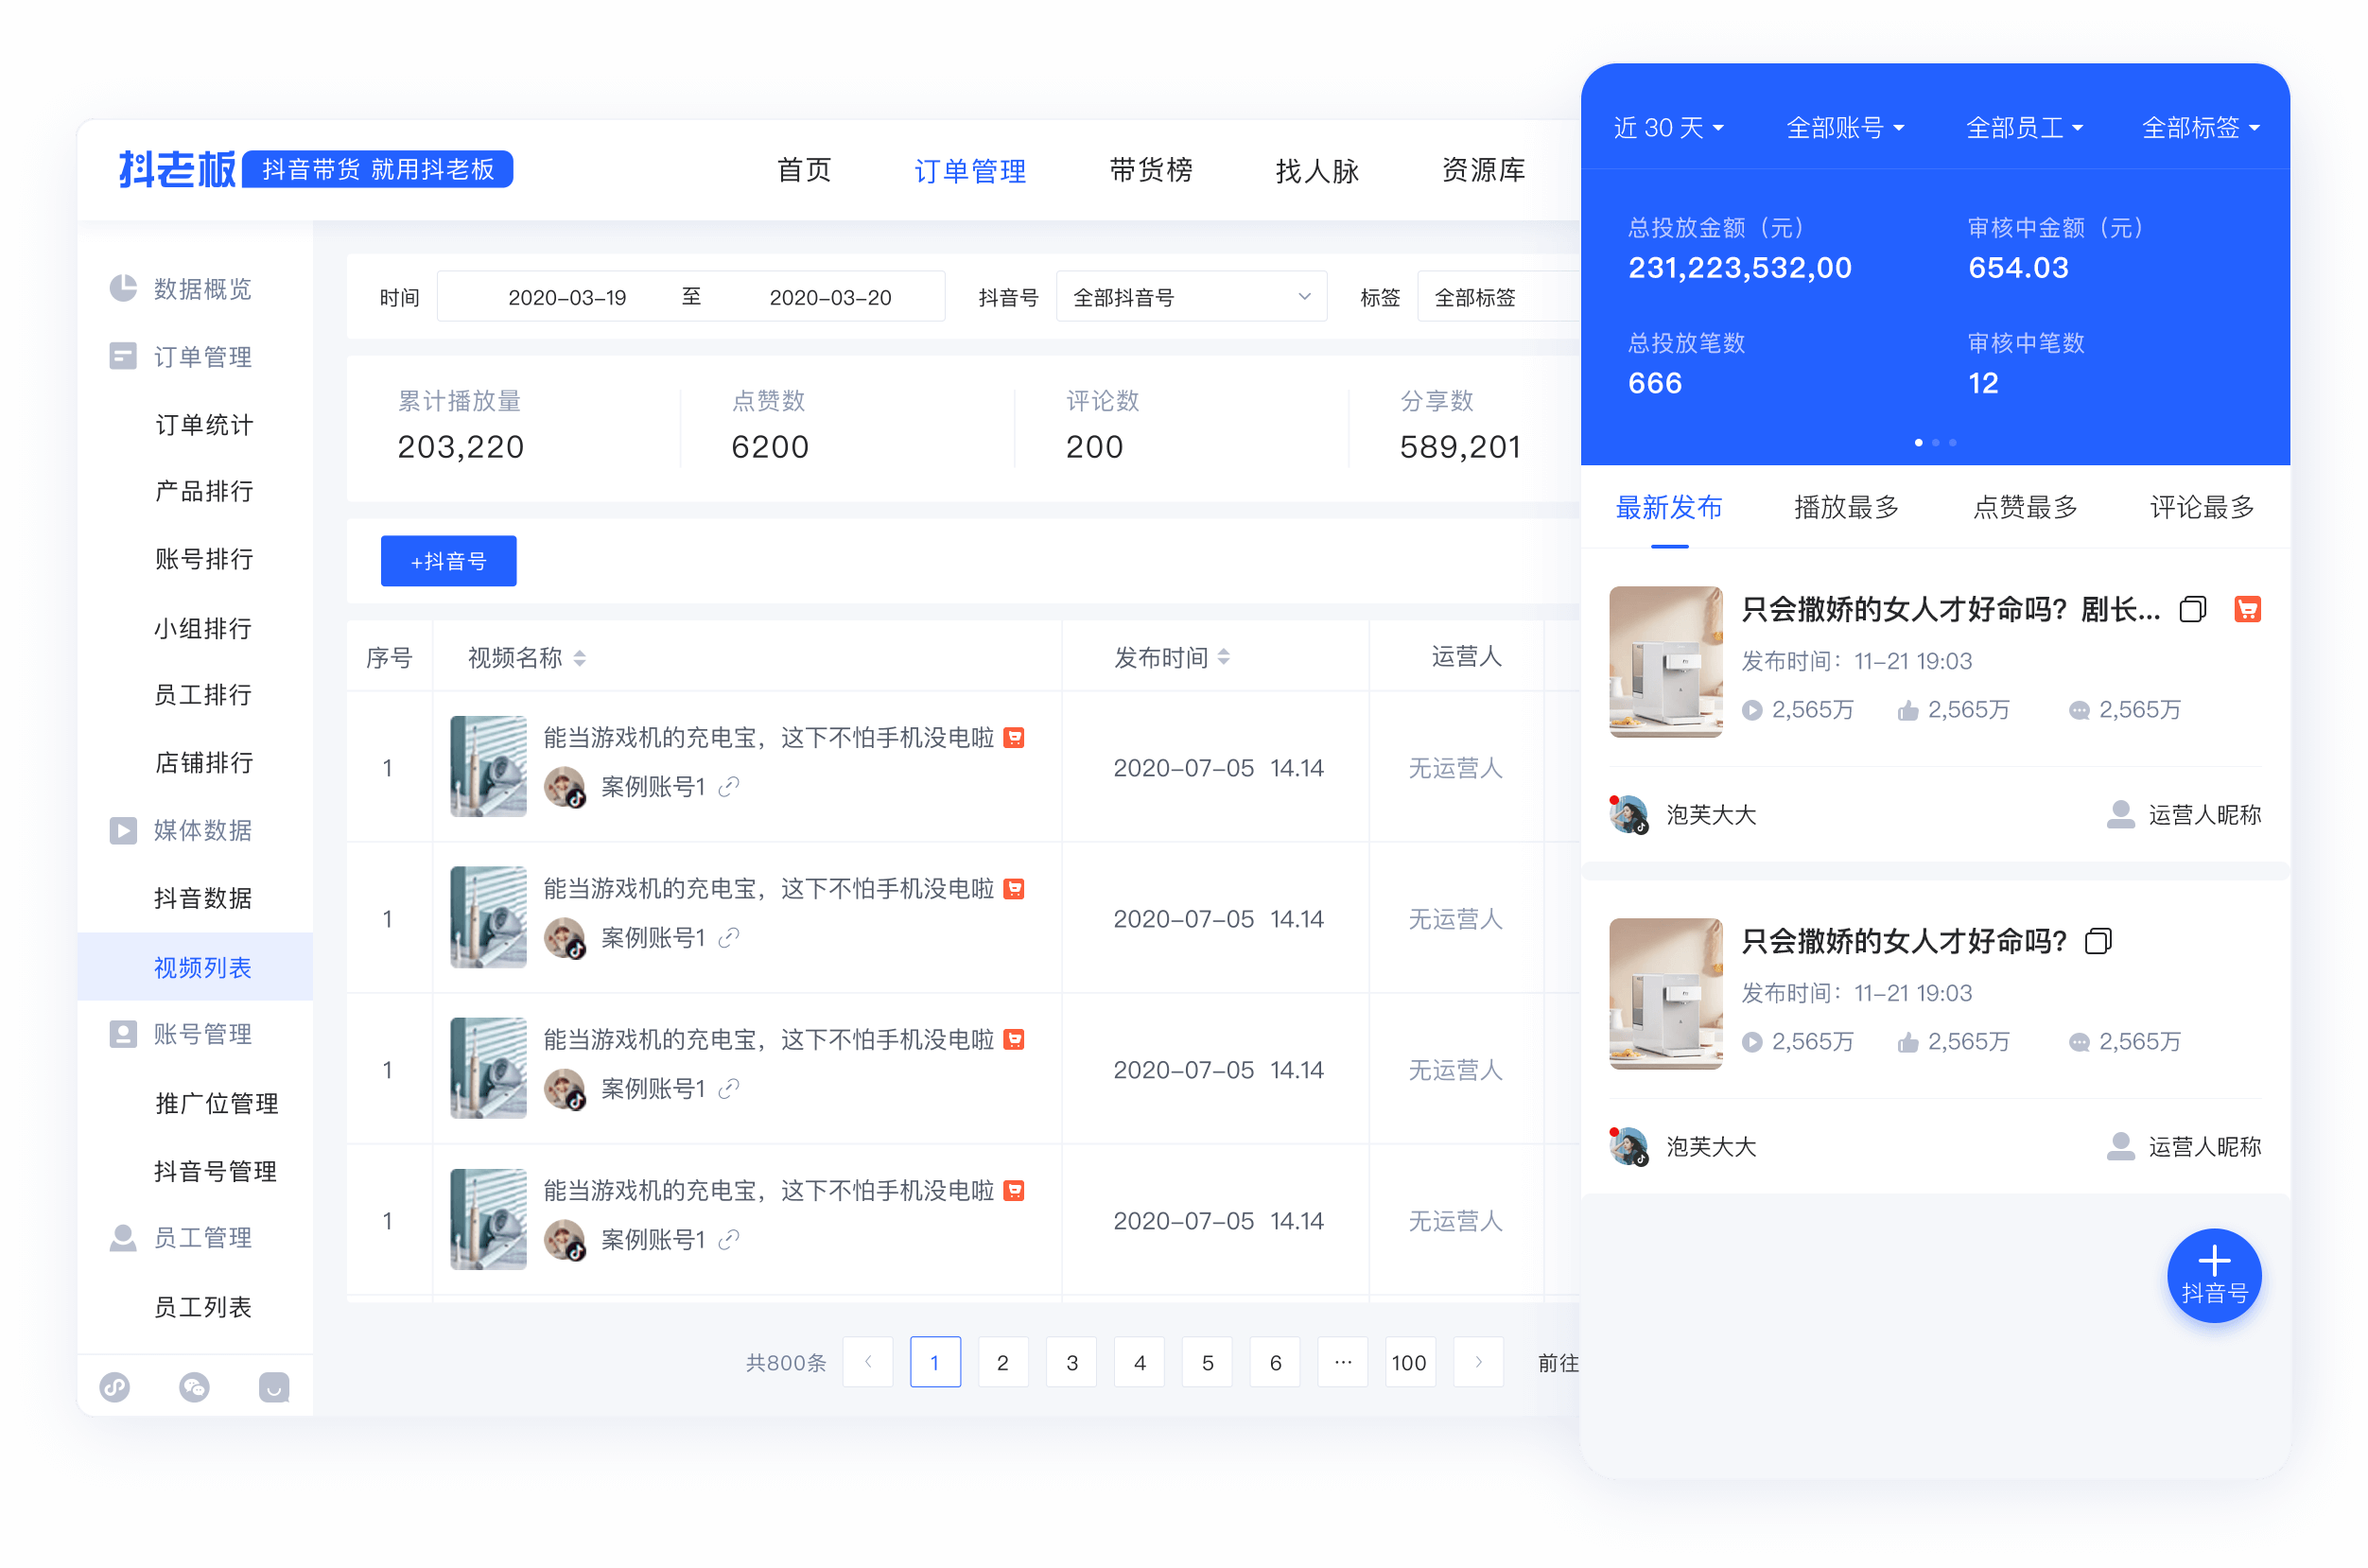Click the 数据概览 pie chart icon in sidebar

coord(122,287)
